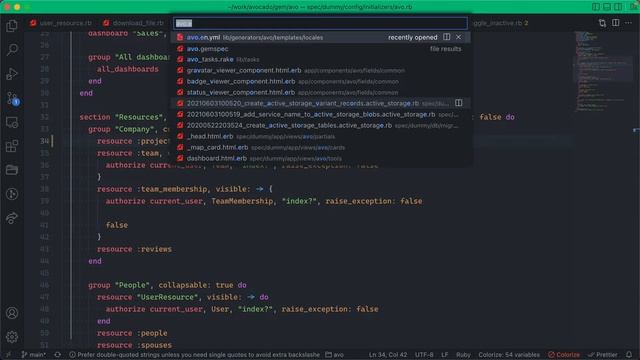Remove avo.en.yml from recently opened
Image resolution: width=640 pixels, height=360 pixels.
tap(459, 37)
